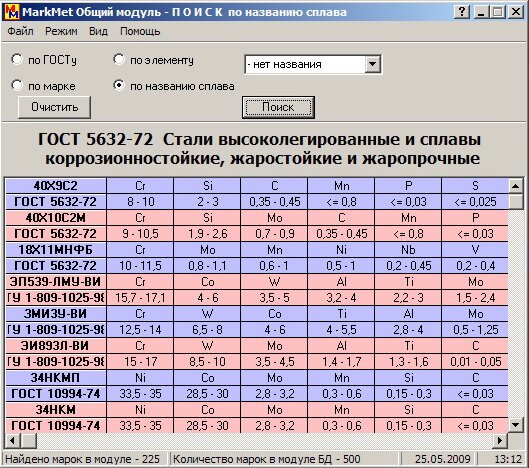Click the Поиск button
This screenshot has width=529, height=468.
278,107
